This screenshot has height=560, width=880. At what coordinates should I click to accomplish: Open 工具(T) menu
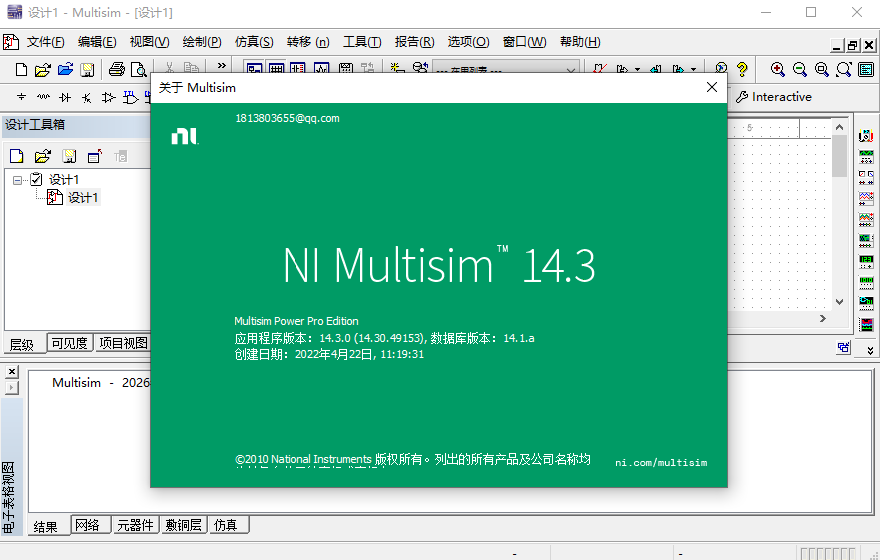(363, 42)
